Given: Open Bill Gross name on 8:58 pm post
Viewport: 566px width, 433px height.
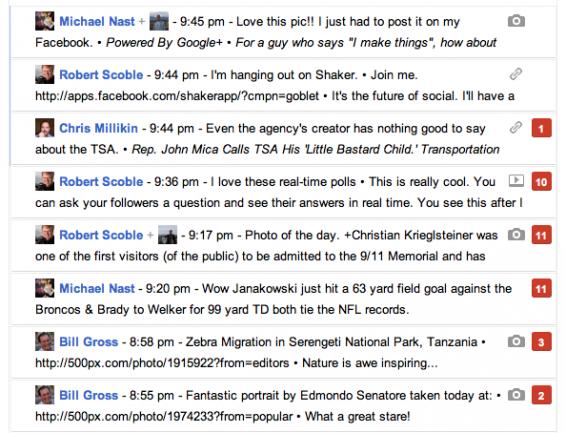Looking at the screenshot, I should [x=88, y=342].
